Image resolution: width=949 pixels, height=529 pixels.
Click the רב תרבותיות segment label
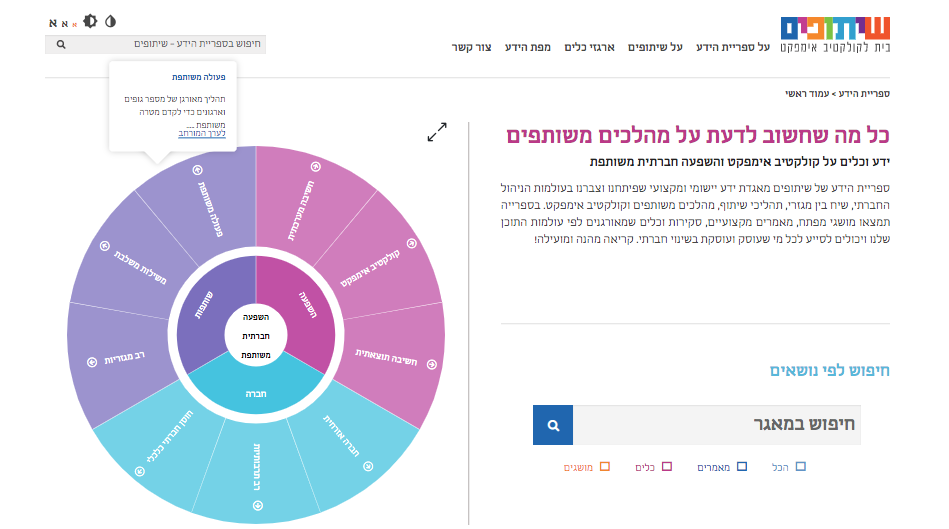click(x=257, y=467)
